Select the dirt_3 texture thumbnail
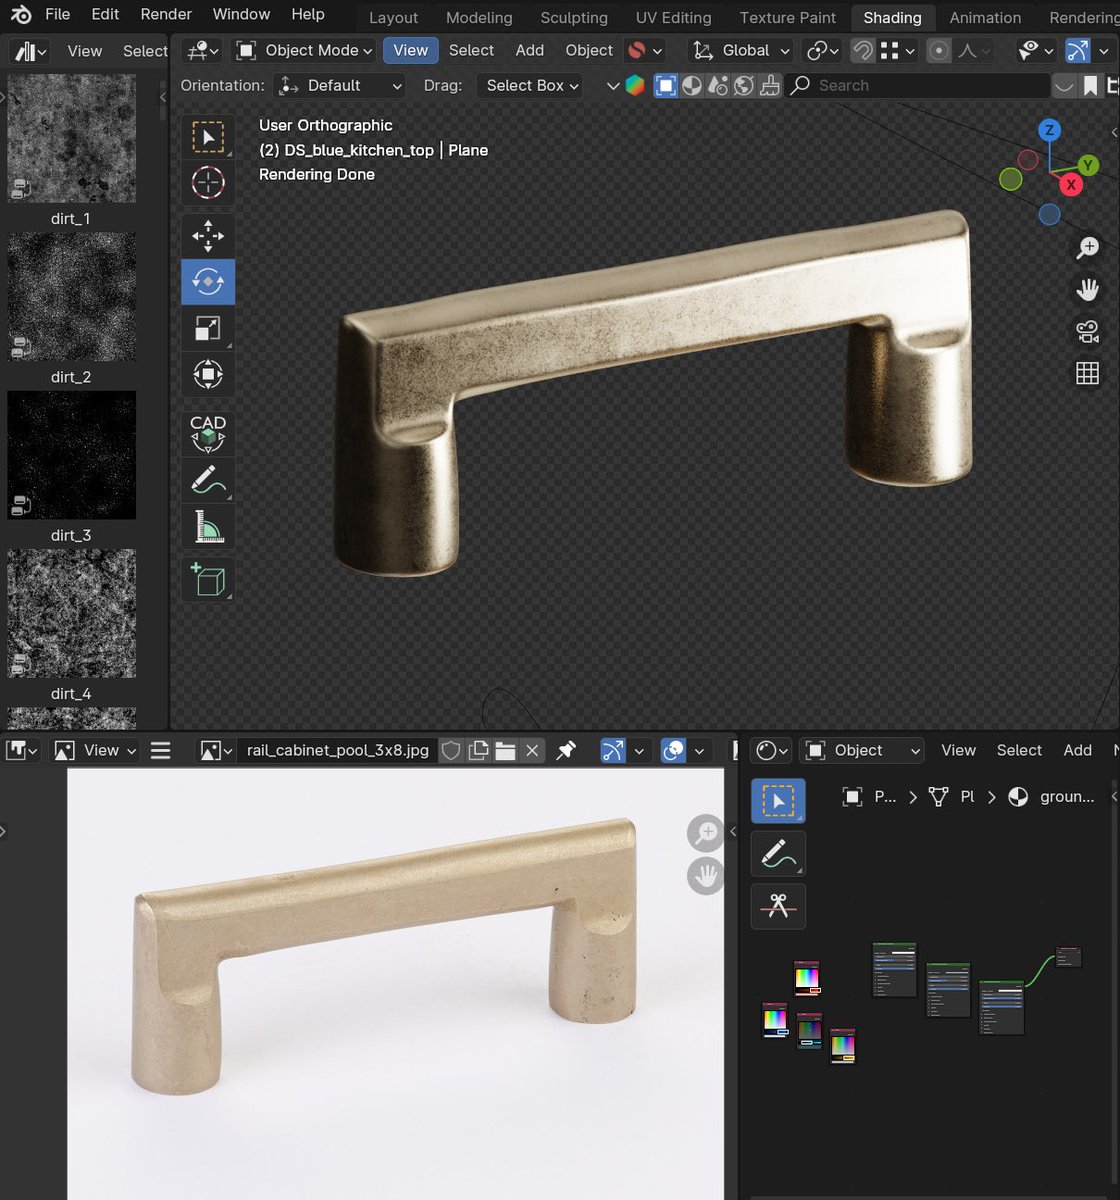The height and width of the screenshot is (1200, 1120). [71, 455]
